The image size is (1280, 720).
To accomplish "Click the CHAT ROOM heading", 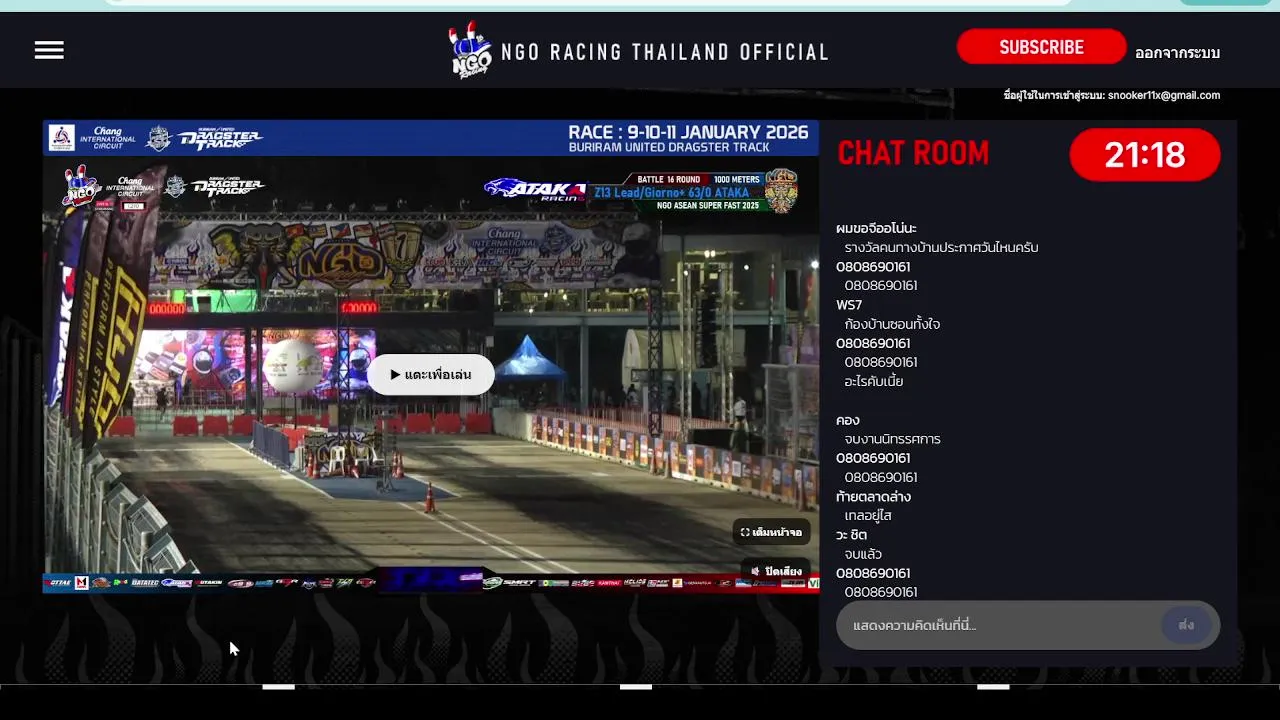I will point(913,153).
